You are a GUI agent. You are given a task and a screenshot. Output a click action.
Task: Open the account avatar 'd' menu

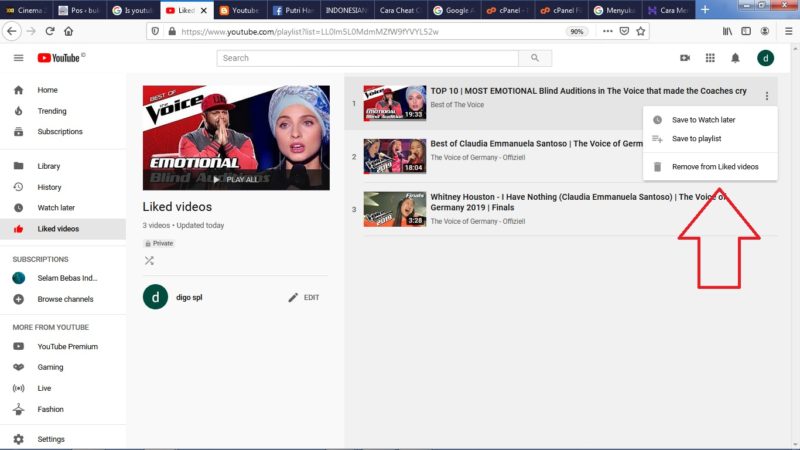[x=765, y=58]
